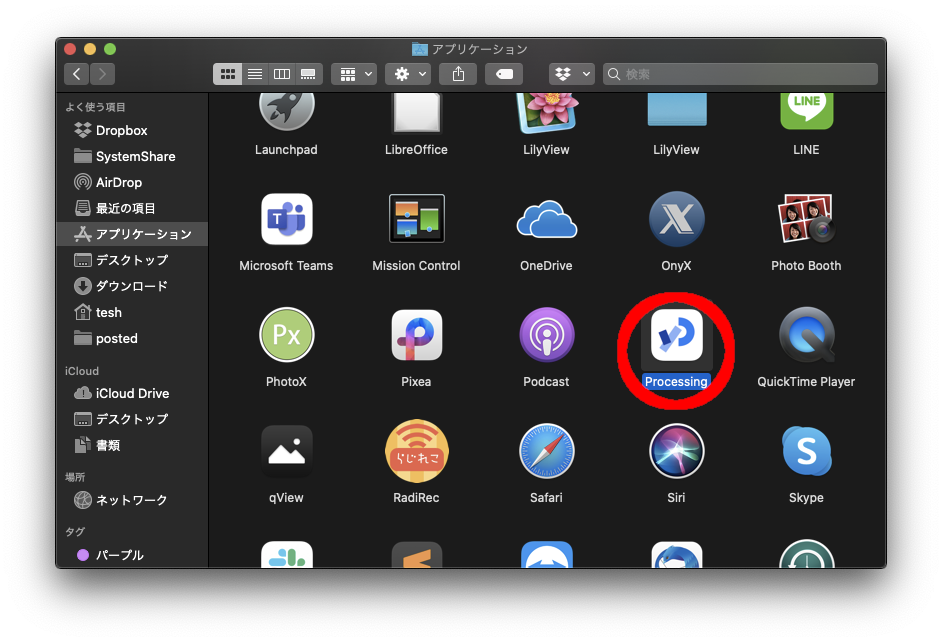Select the PhotoX app icon
The width and height of the screenshot is (942, 642).
(x=287, y=335)
